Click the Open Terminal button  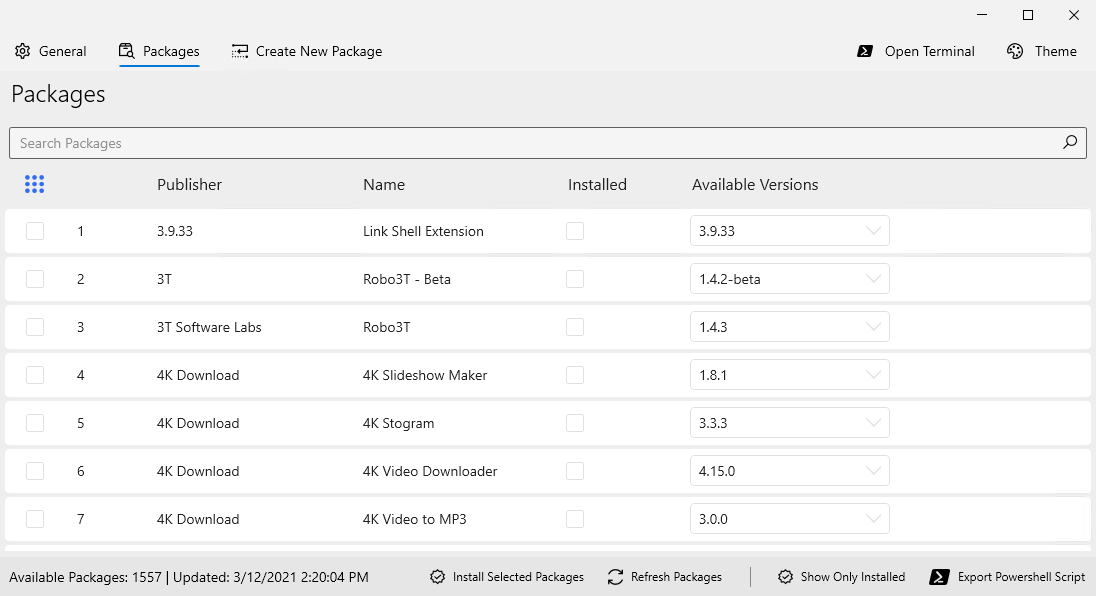(x=916, y=51)
